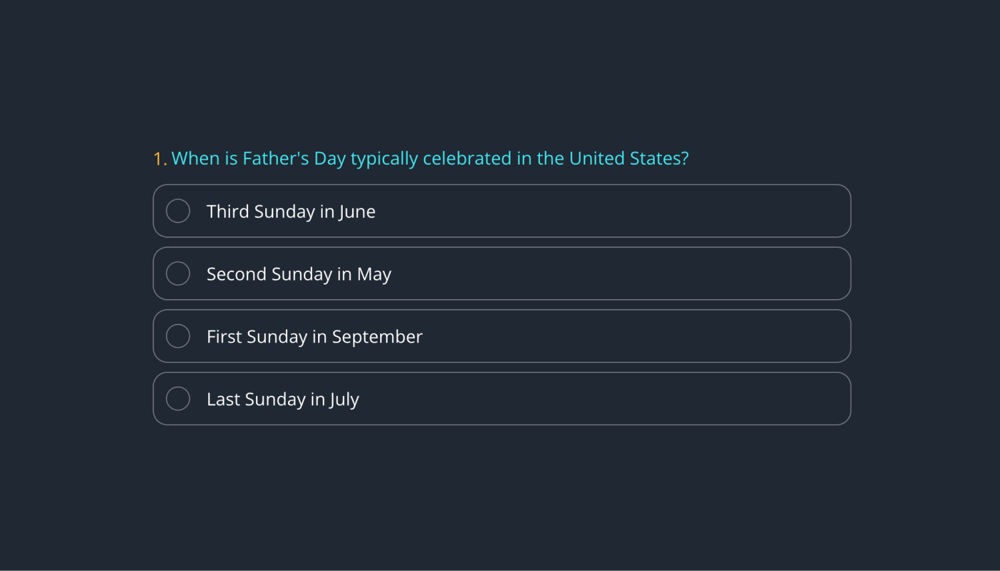
Task: Click the Father's Day question text
Action: (430, 158)
